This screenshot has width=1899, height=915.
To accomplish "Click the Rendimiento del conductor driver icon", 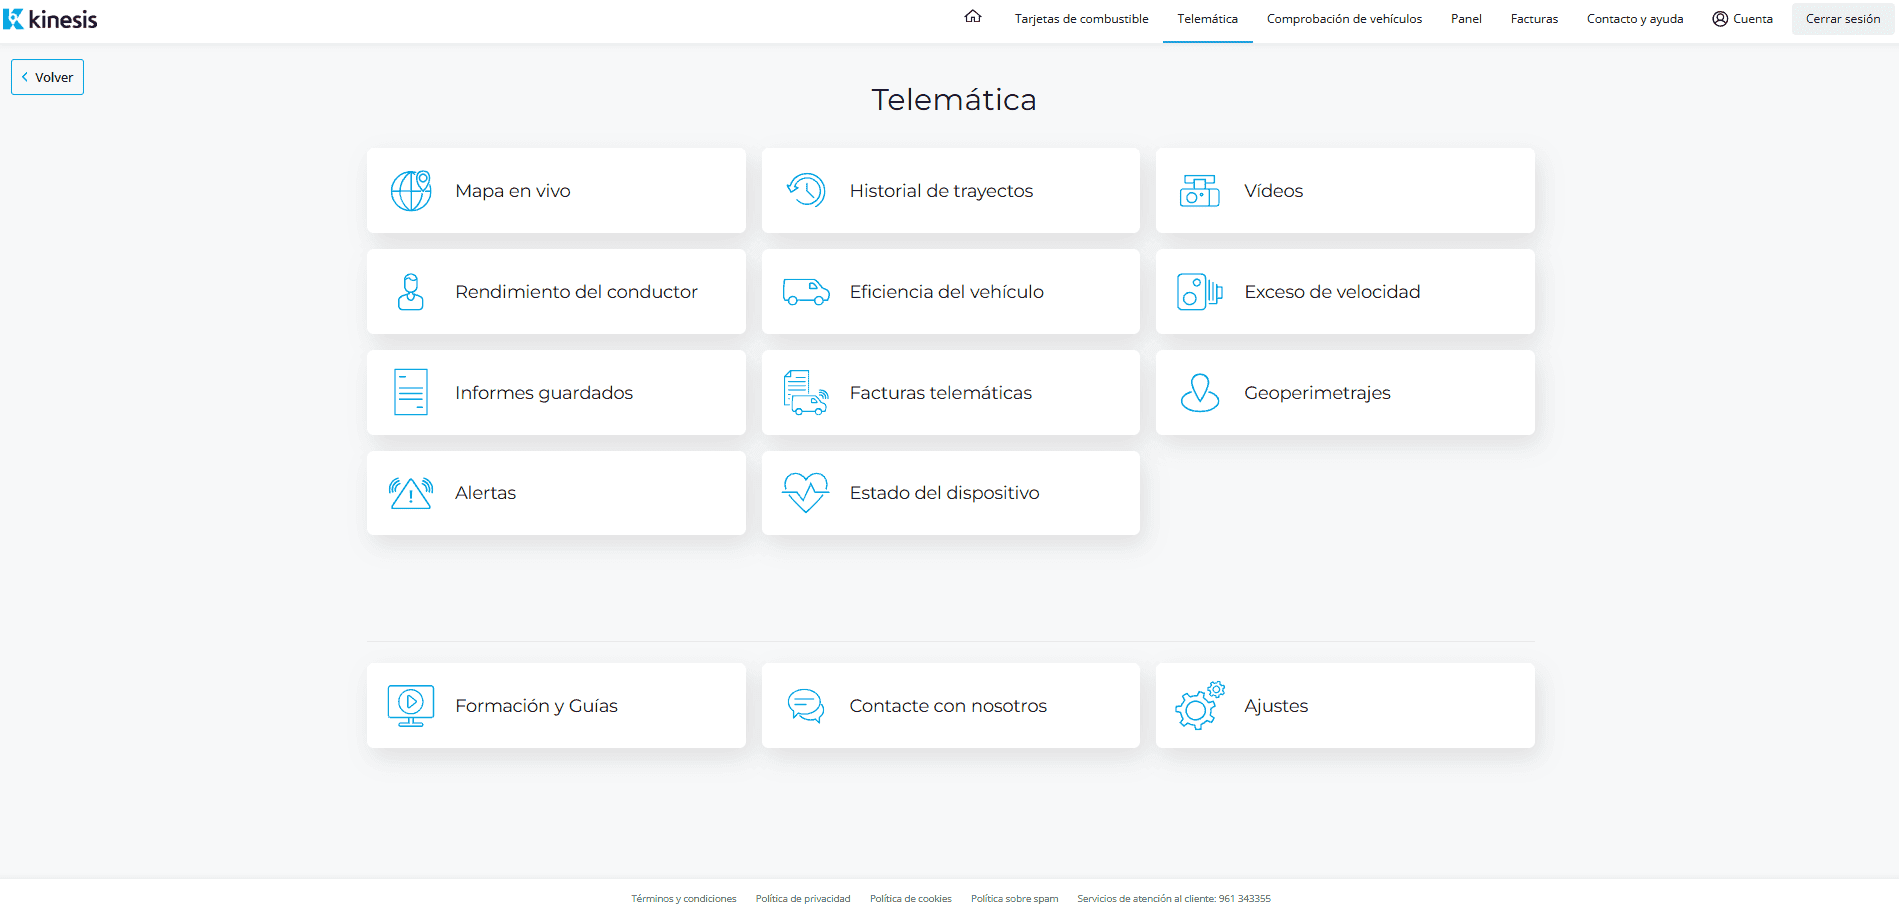I will point(411,292).
